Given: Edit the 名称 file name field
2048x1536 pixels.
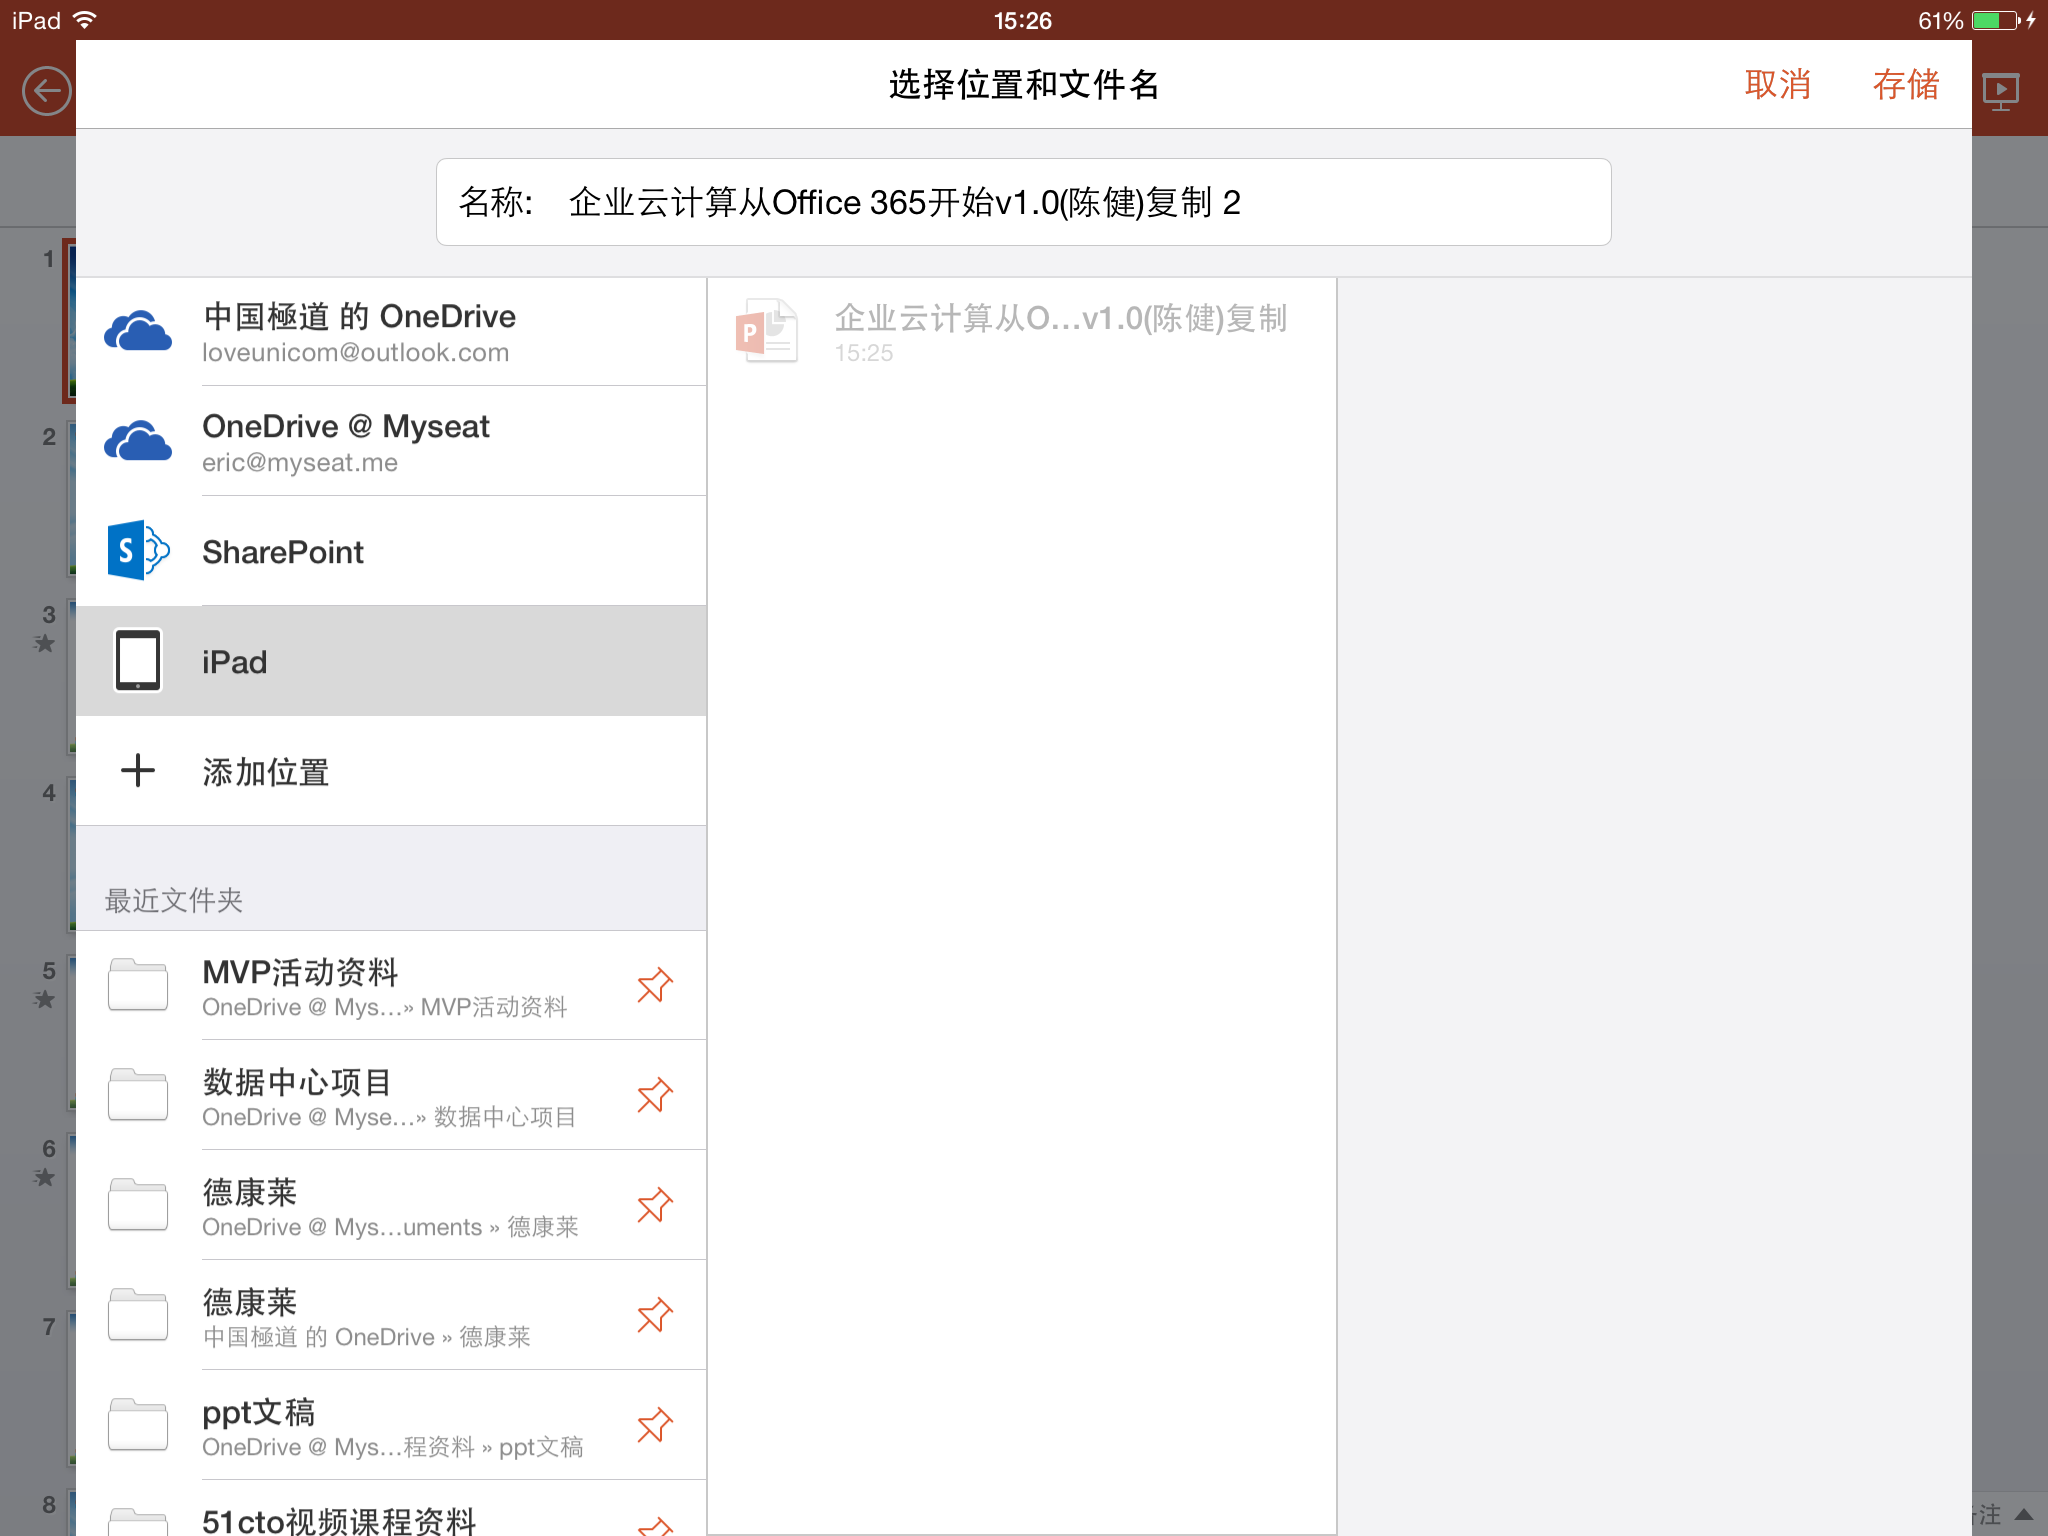Looking at the screenshot, I should pos(1023,202).
